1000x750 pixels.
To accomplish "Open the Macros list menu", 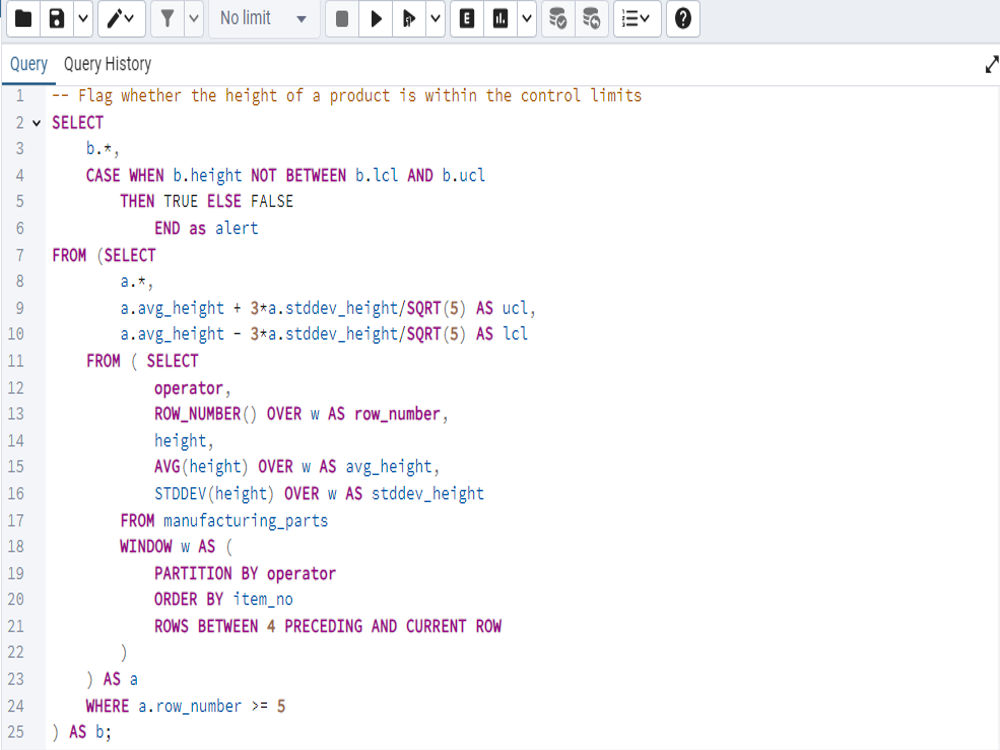I will [x=636, y=18].
